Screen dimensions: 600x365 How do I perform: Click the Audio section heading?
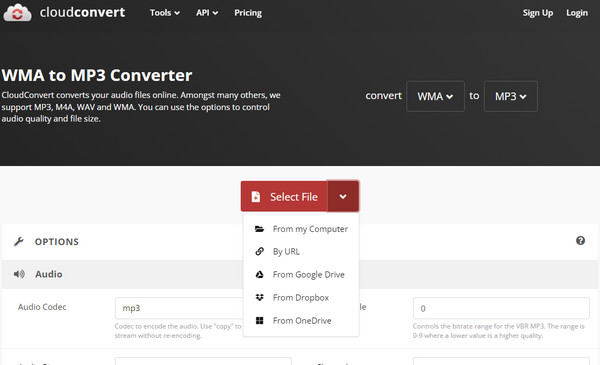click(49, 274)
